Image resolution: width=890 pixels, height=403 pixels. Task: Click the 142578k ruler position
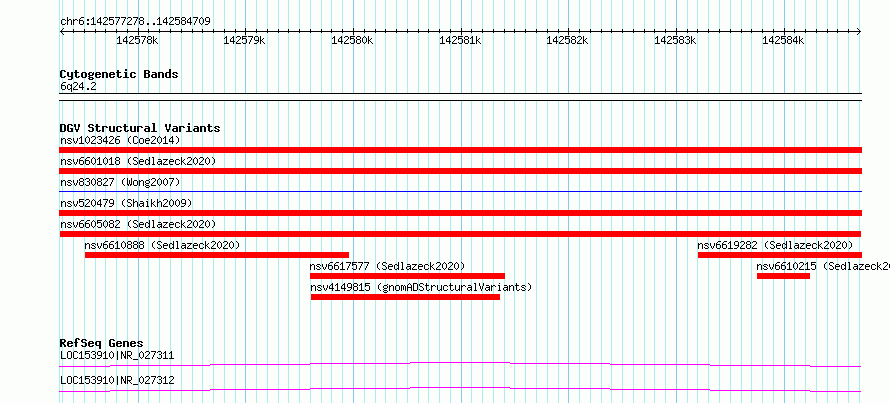click(137, 40)
